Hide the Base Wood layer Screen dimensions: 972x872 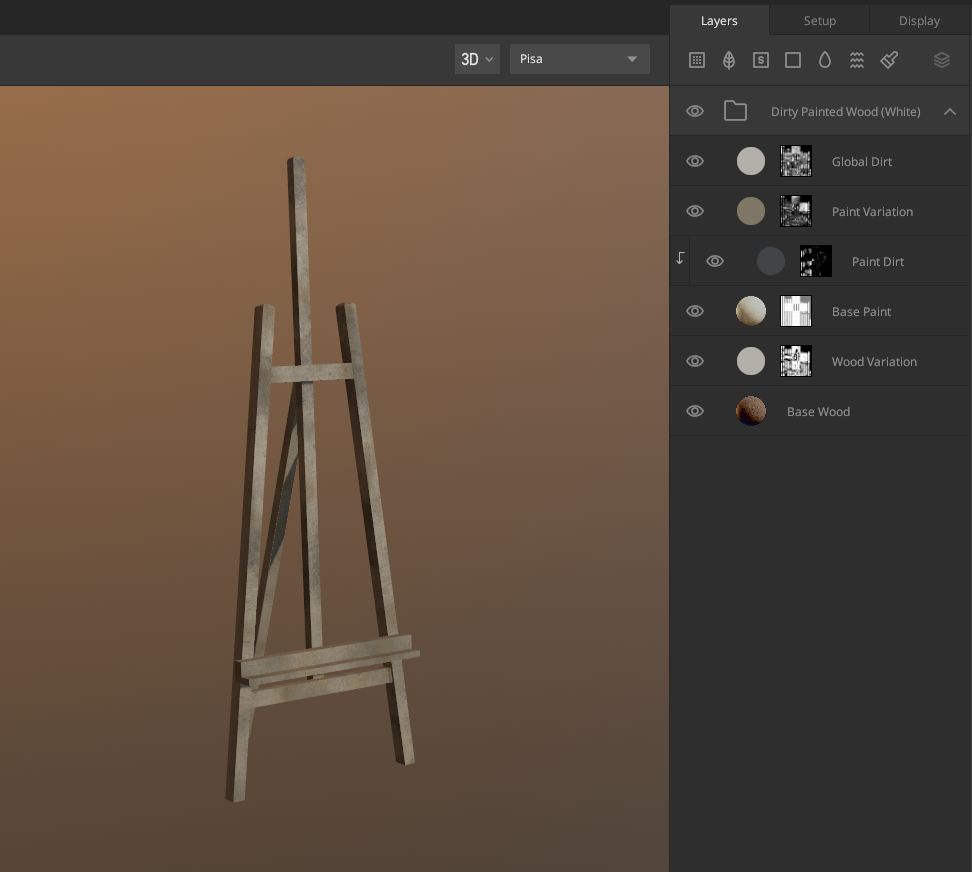tap(694, 411)
